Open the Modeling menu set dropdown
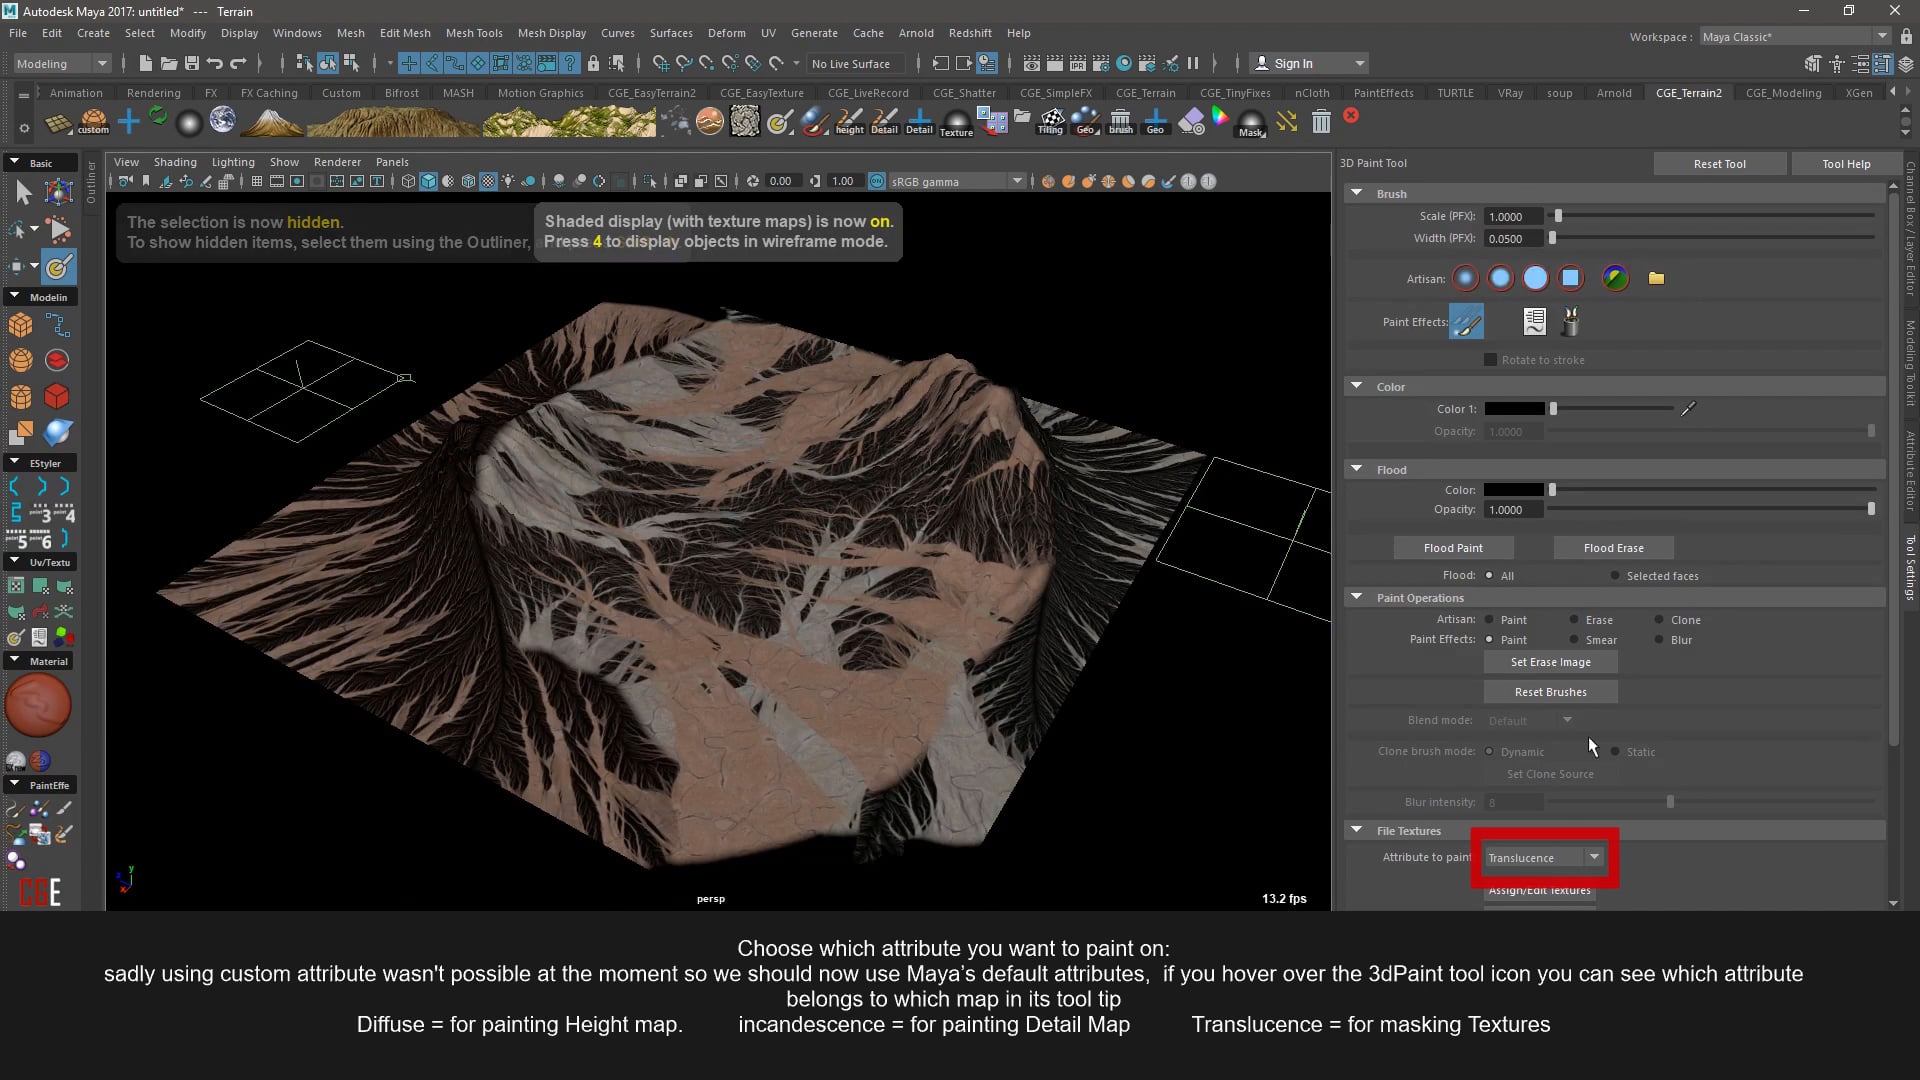Viewport: 1920px width, 1080px height. 61,63
